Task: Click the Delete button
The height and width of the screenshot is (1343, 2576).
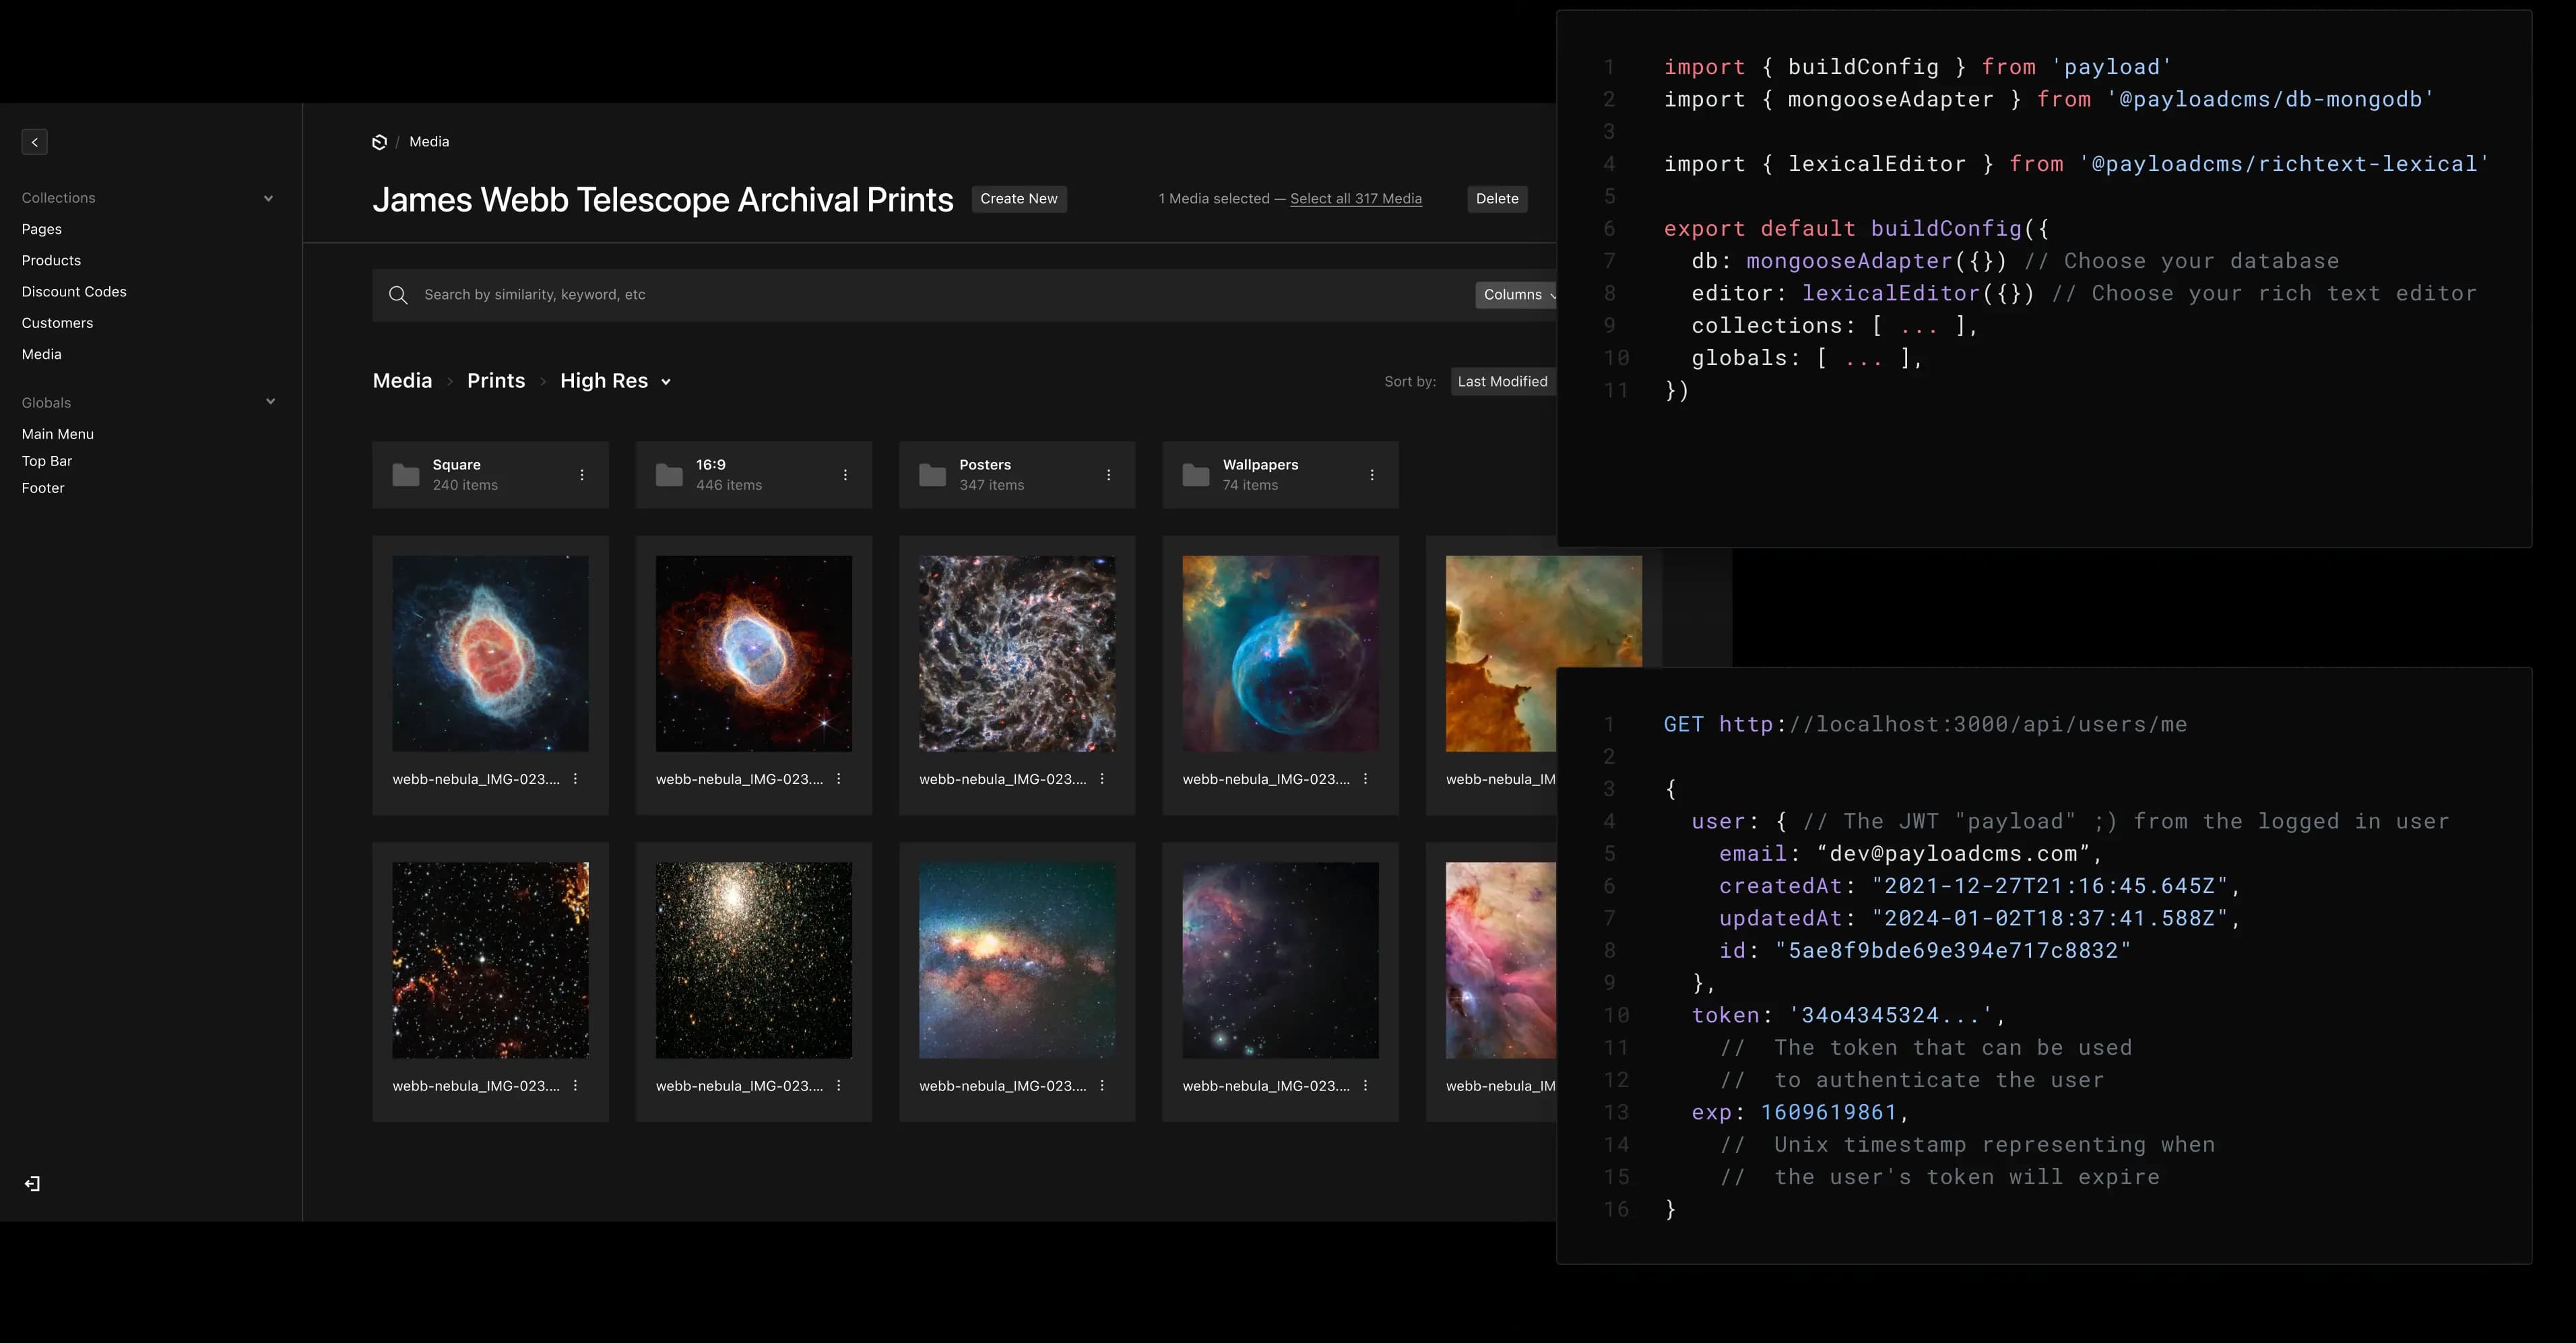Action: coord(1497,199)
